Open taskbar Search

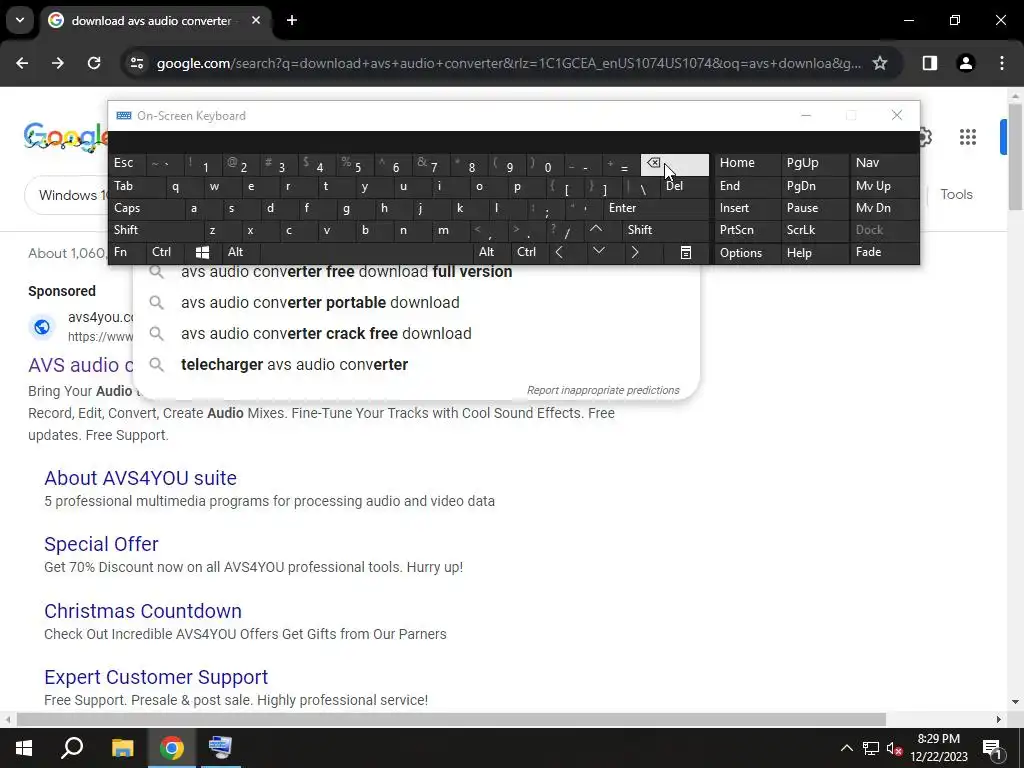(x=72, y=748)
